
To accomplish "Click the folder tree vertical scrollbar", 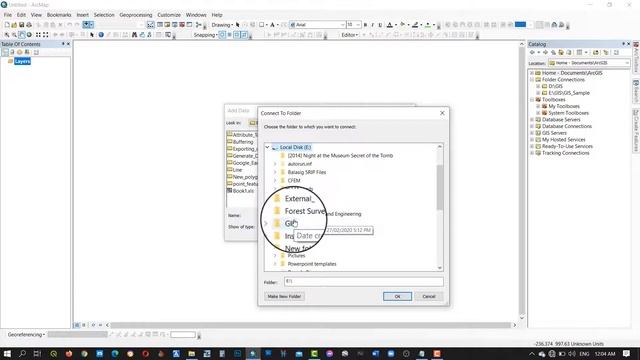I will point(440,188).
